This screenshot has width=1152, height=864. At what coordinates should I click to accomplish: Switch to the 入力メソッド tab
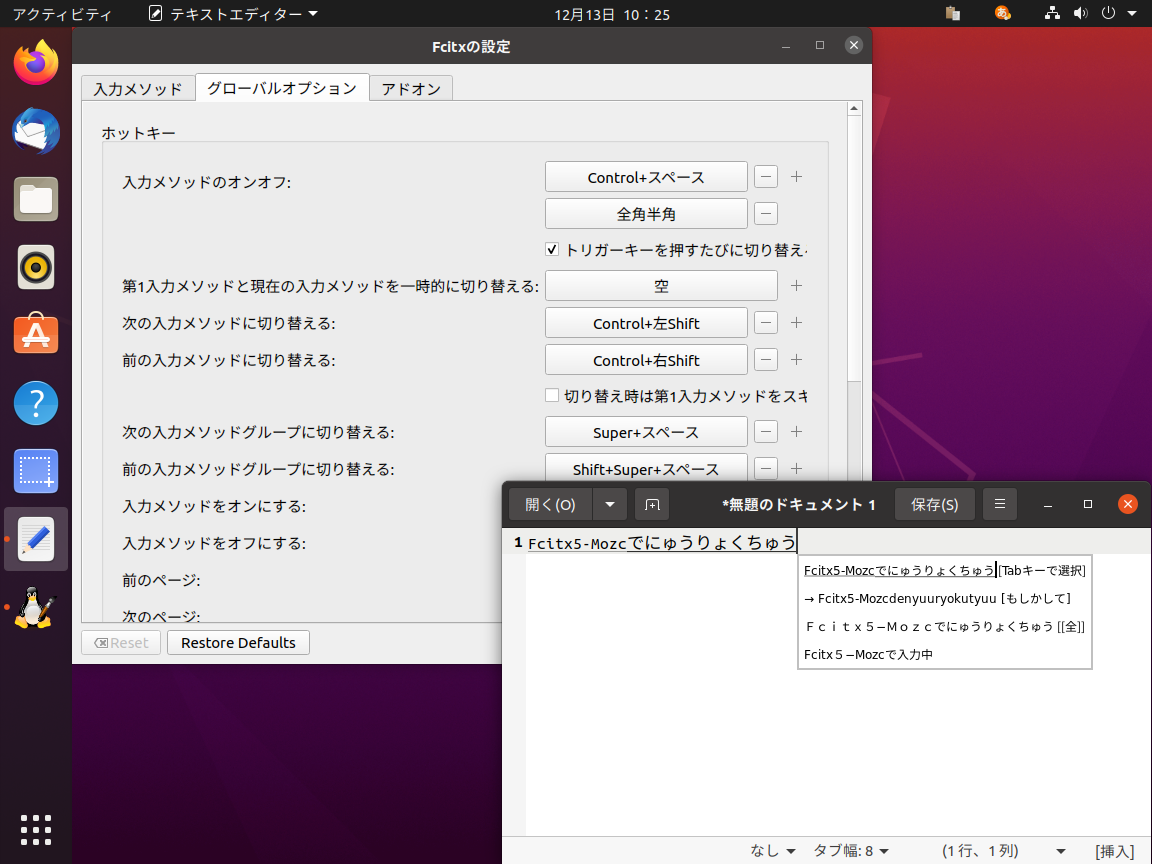coord(137,88)
